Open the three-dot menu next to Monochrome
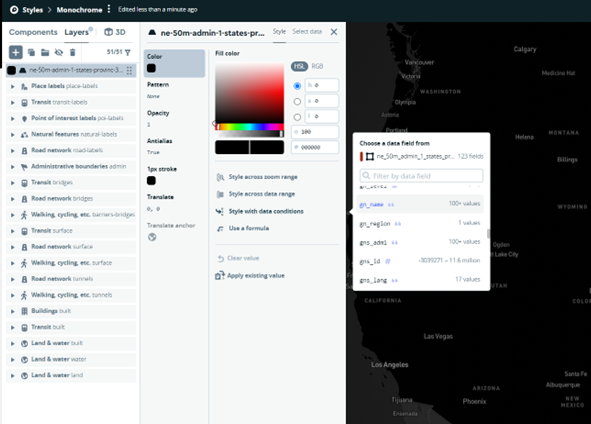The width and height of the screenshot is (591, 424). click(109, 9)
